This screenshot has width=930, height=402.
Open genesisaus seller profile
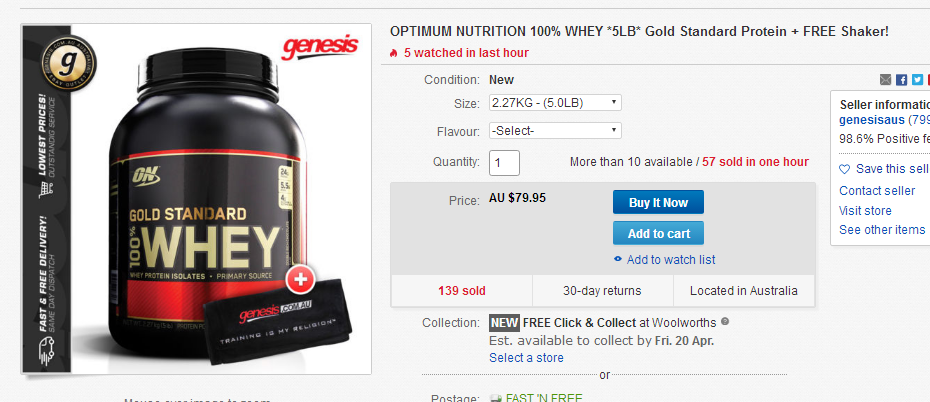872,120
